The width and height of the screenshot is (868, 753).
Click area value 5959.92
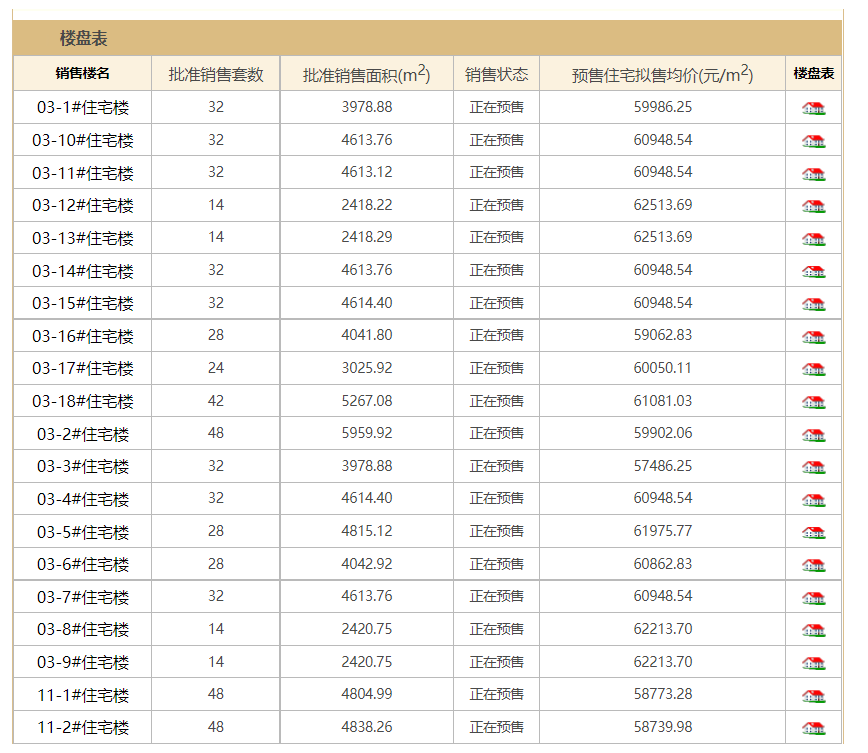[x=366, y=433]
